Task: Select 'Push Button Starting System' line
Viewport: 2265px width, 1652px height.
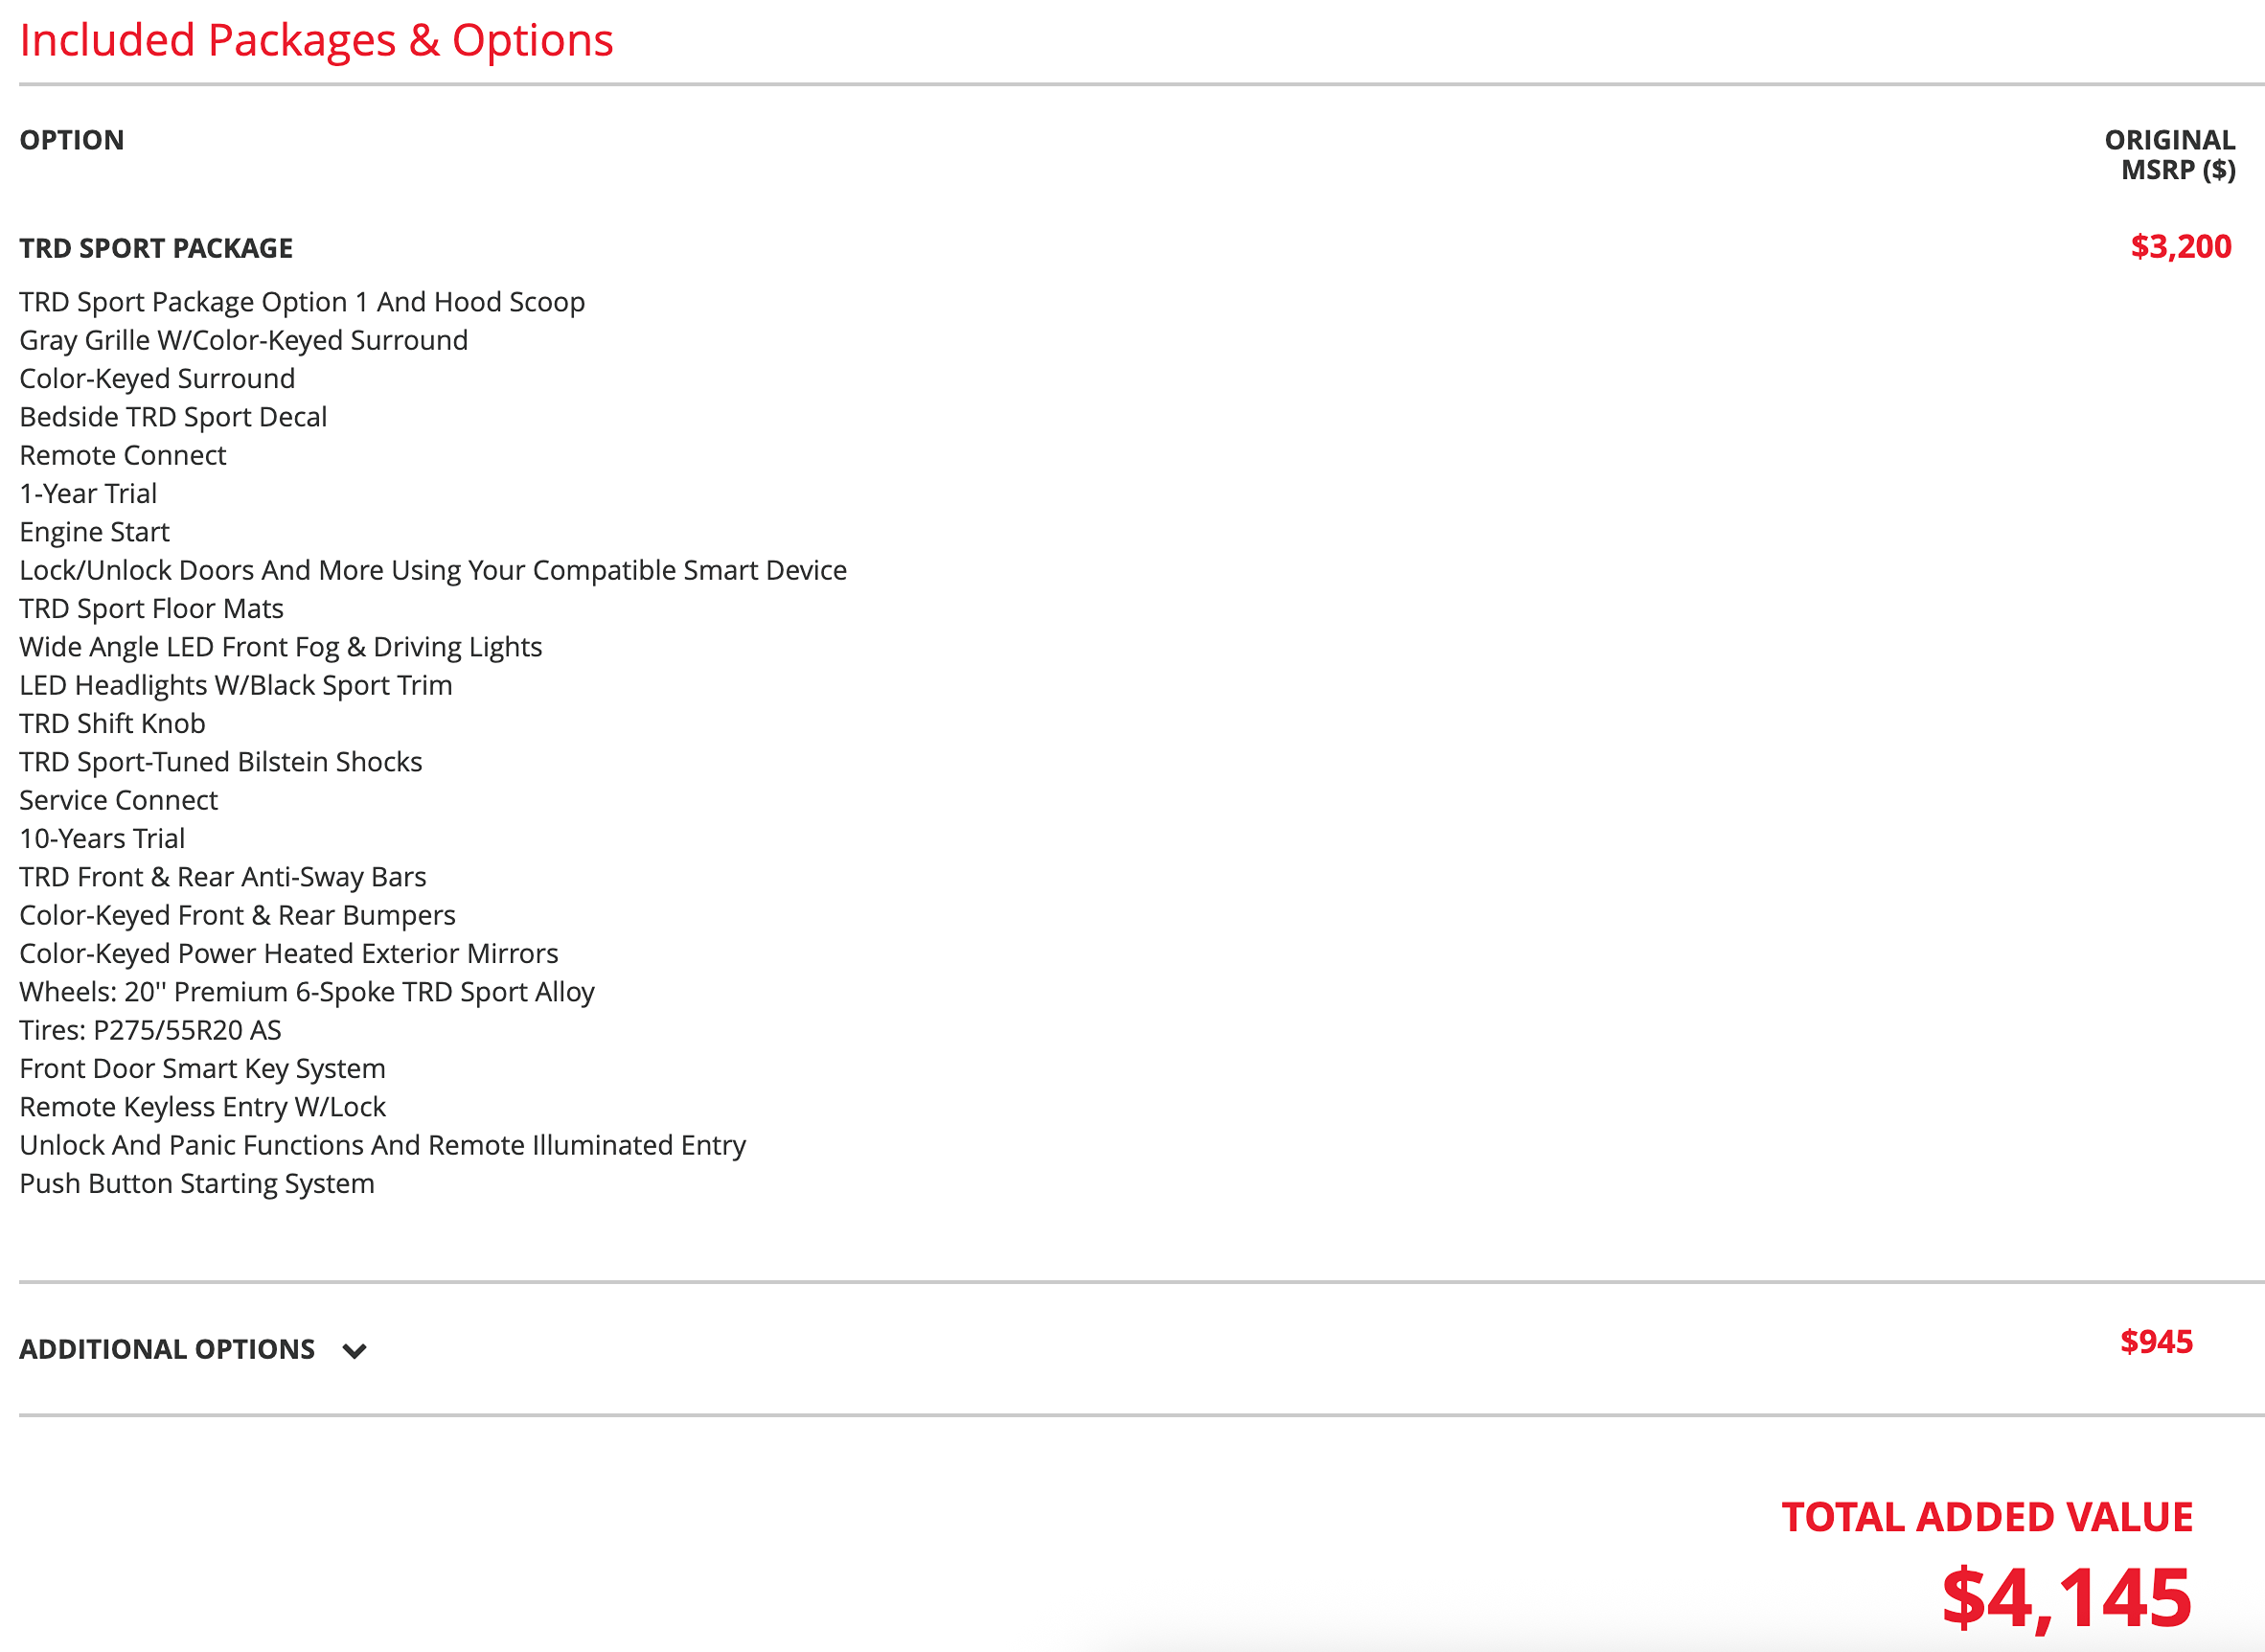Action: [197, 1184]
